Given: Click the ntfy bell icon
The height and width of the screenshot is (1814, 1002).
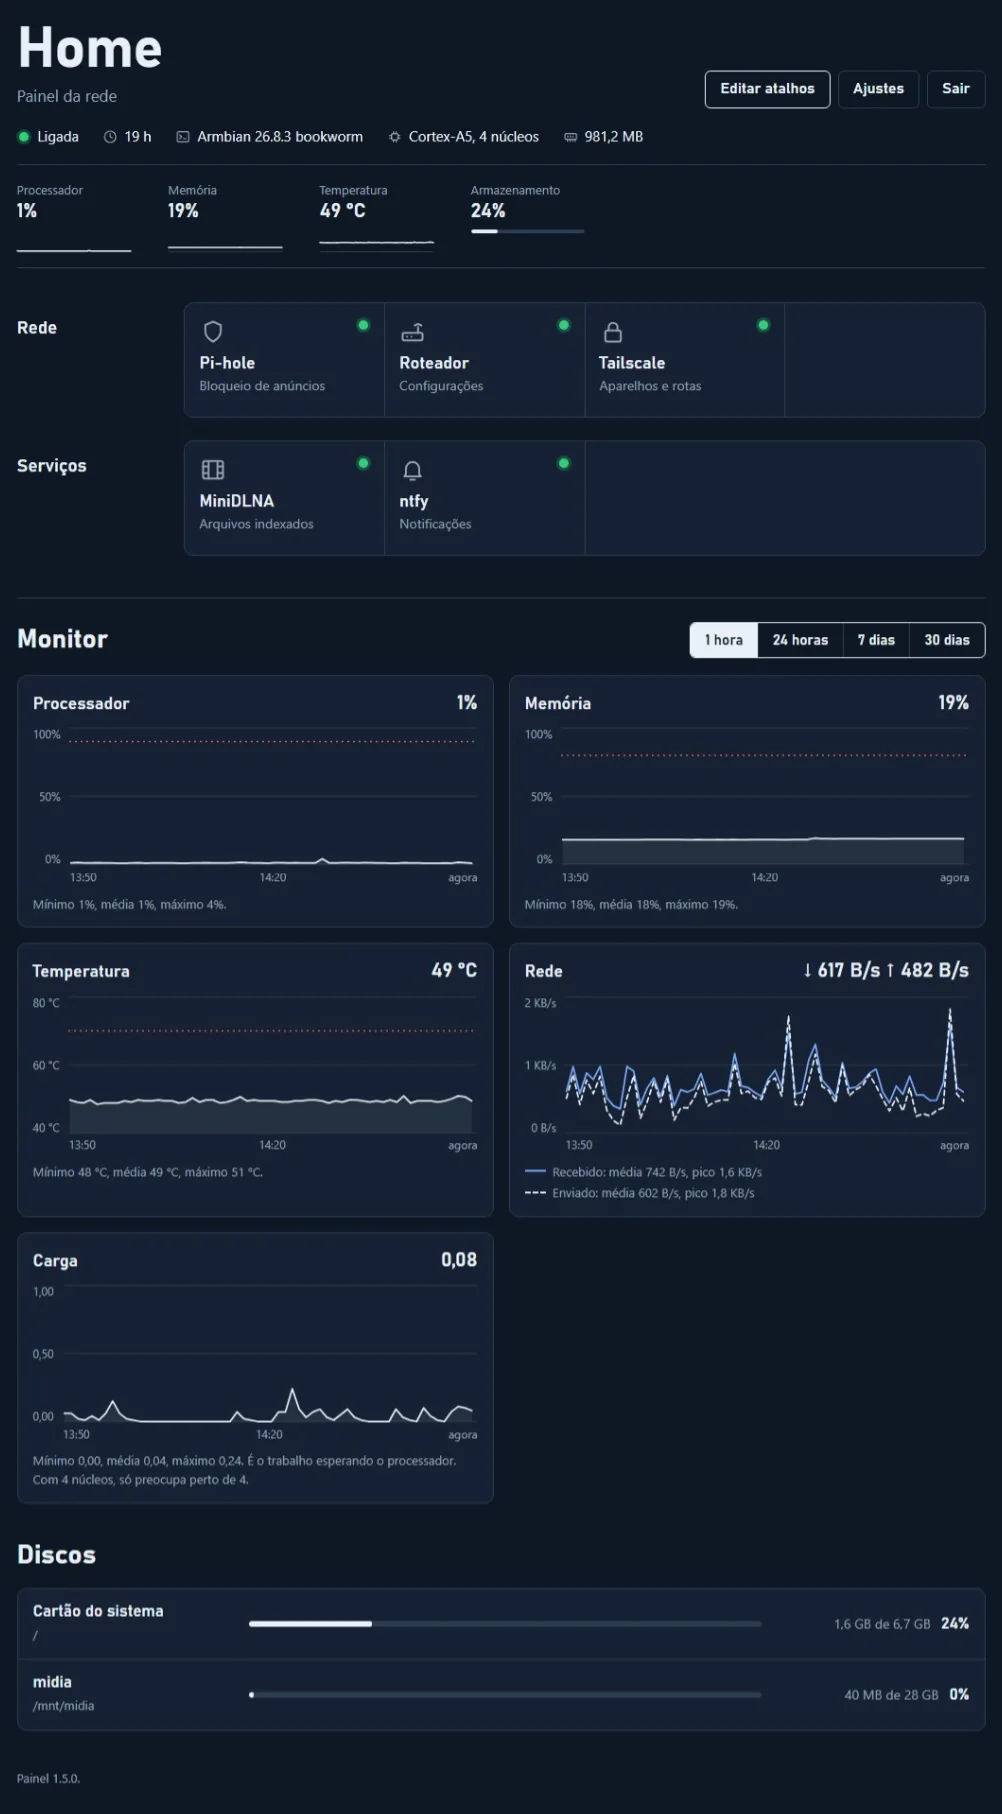Looking at the screenshot, I should point(412,470).
